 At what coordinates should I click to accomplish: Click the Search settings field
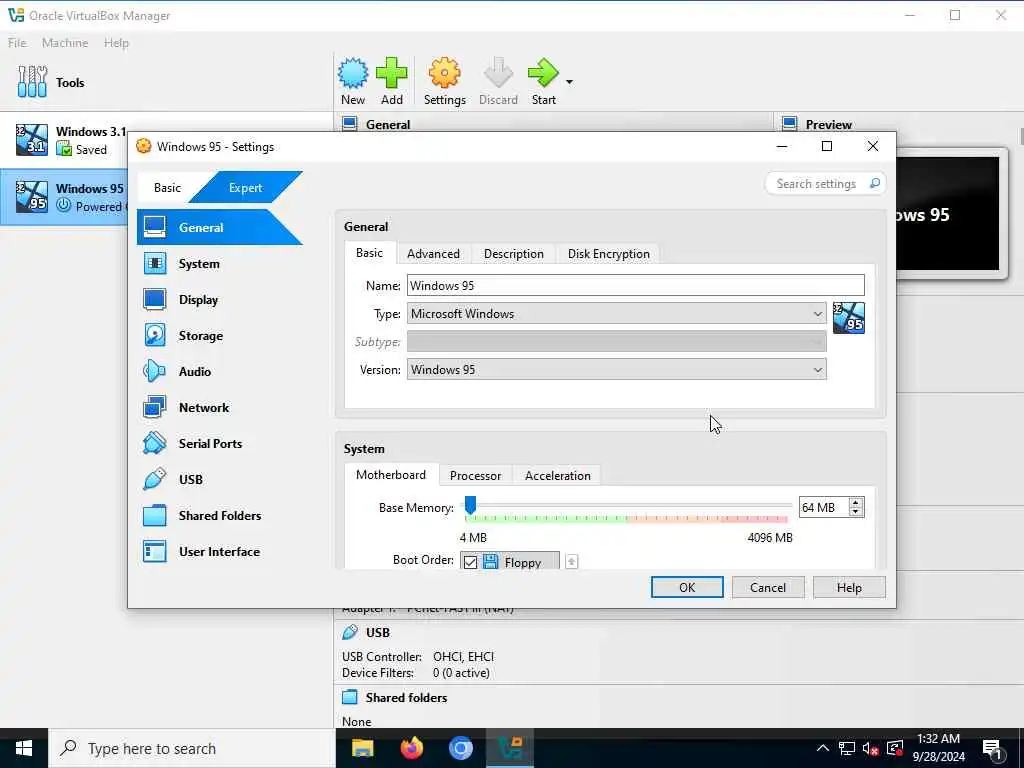816,184
